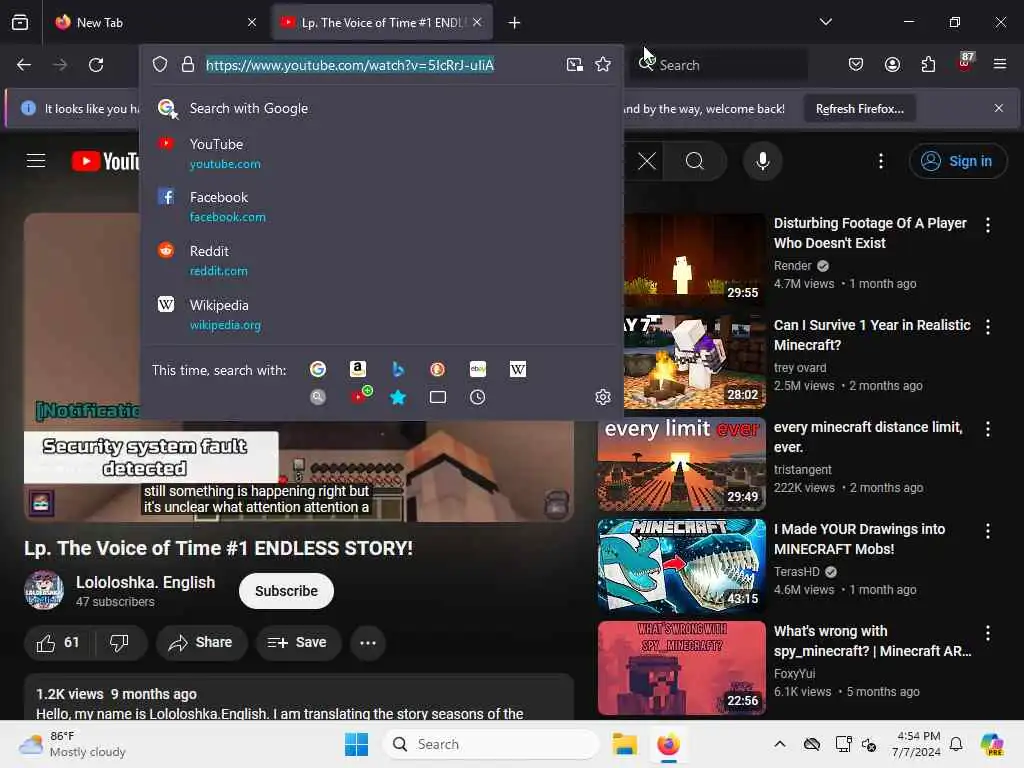Image resolution: width=1024 pixels, height=768 pixels.
Task: Open options for every minecraft distance video
Action: click(987, 429)
